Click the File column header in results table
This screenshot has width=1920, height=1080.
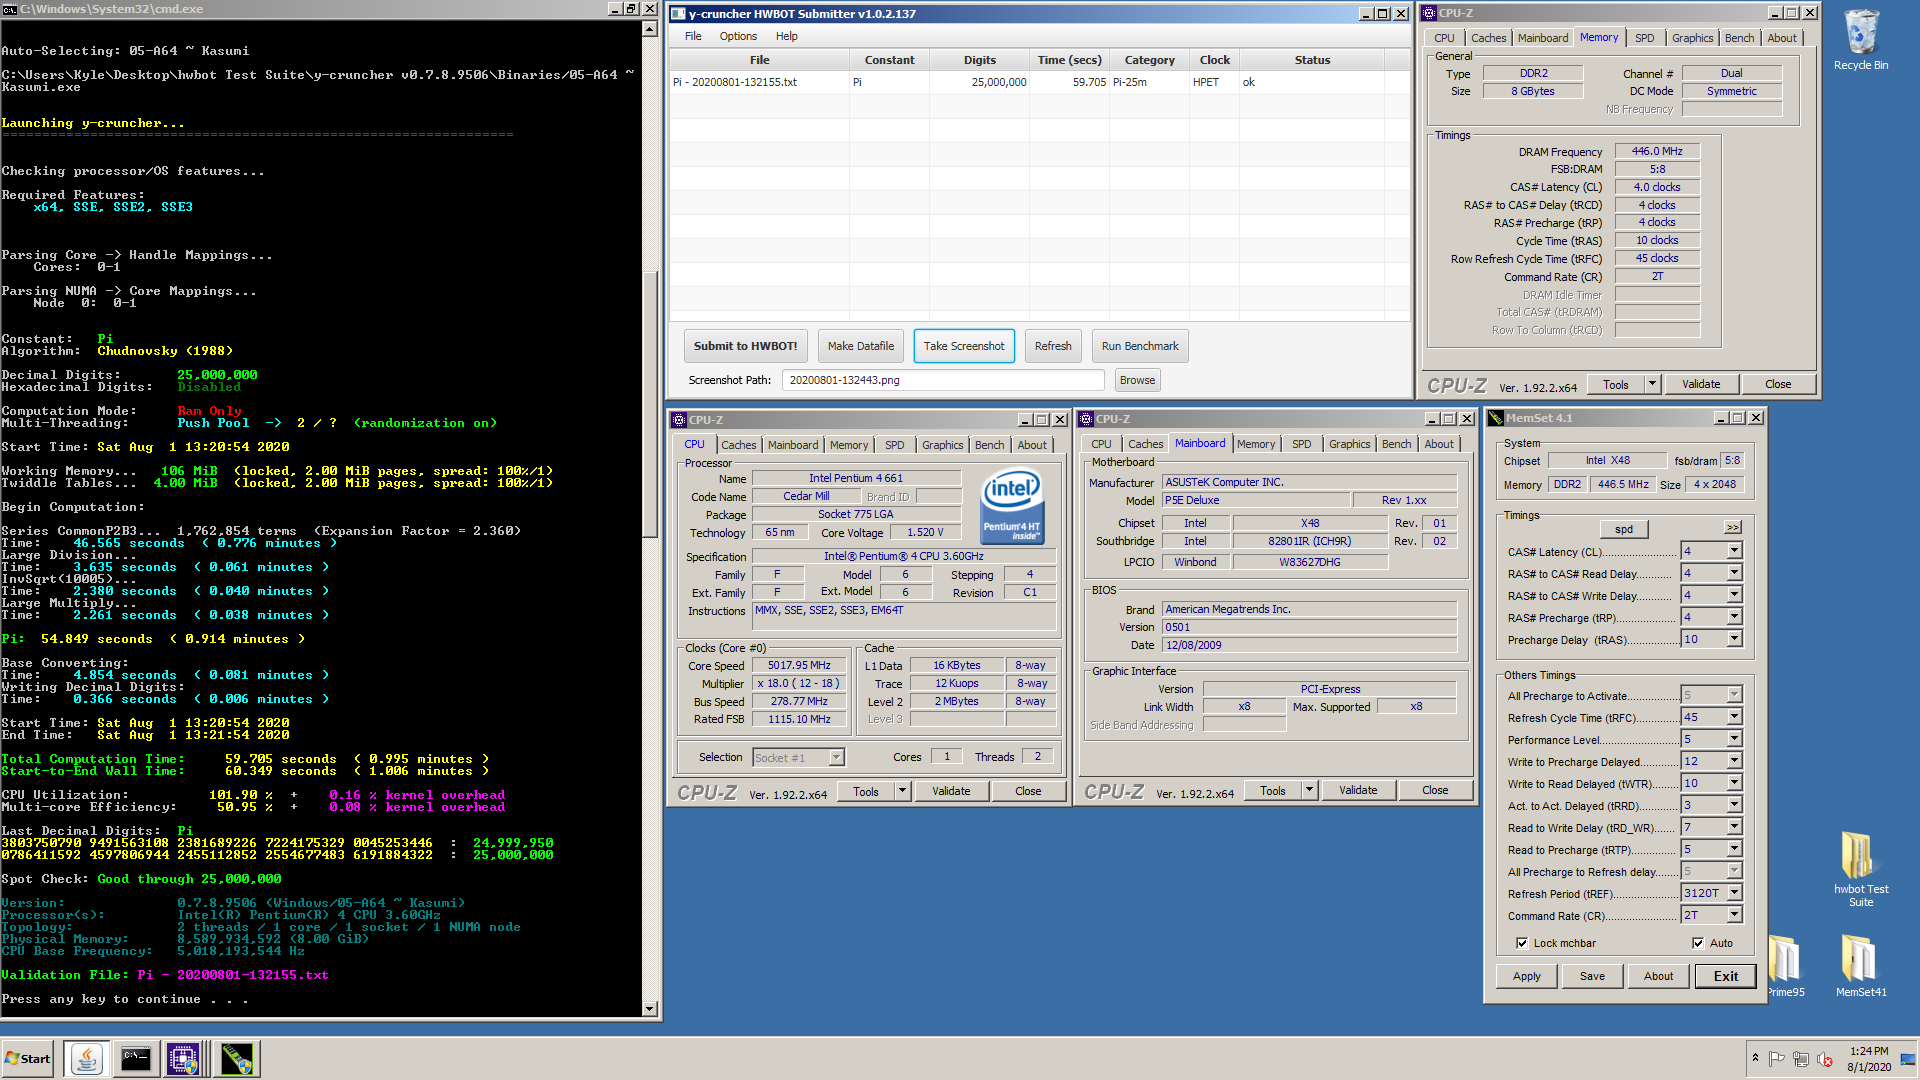pos(760,60)
